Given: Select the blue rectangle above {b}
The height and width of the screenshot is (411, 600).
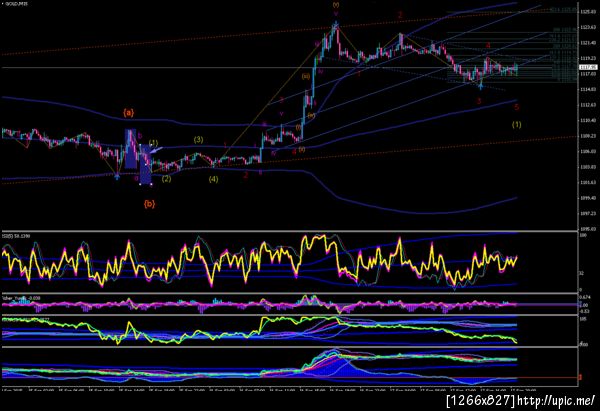Looking at the screenshot, I should [145, 165].
